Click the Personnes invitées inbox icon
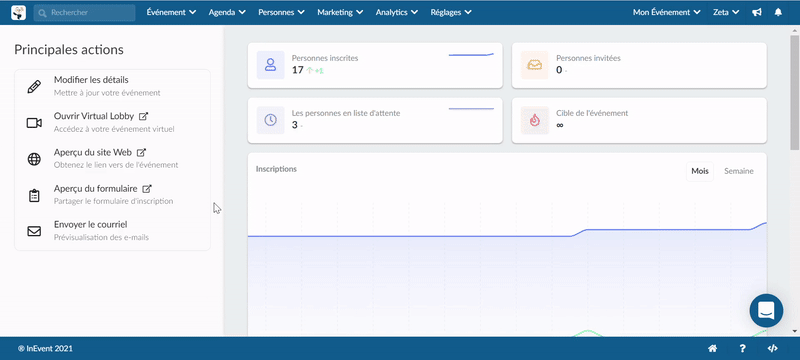The image size is (800, 360). 535,65
